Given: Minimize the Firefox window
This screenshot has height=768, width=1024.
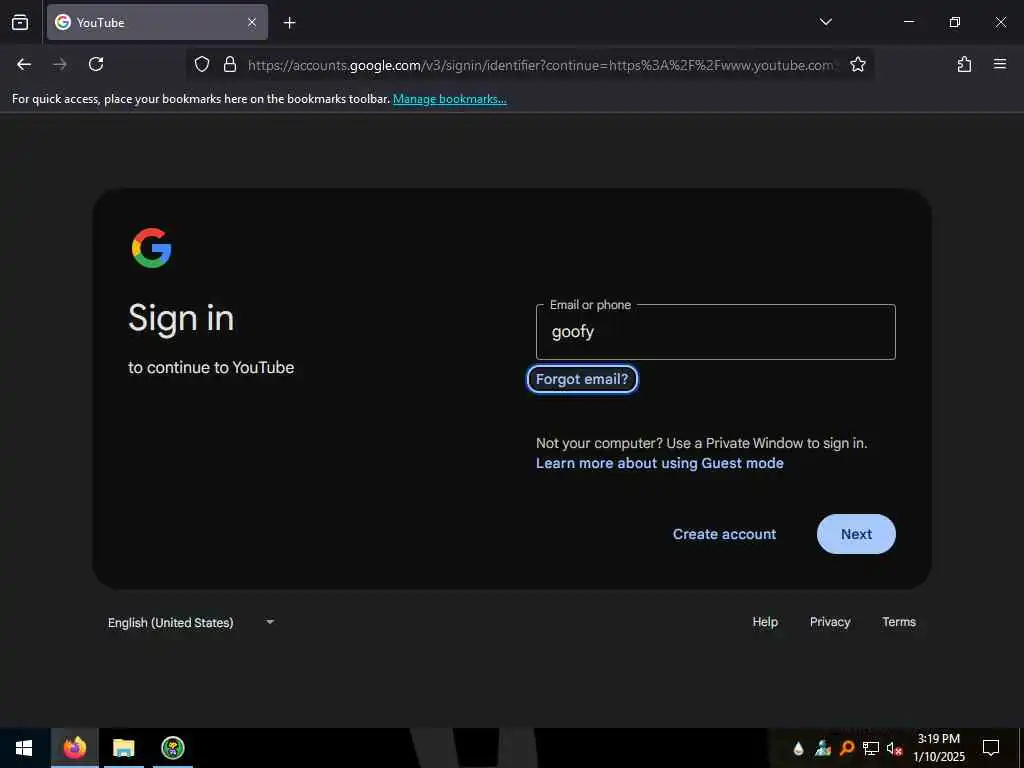Looking at the screenshot, I should coord(908,22).
